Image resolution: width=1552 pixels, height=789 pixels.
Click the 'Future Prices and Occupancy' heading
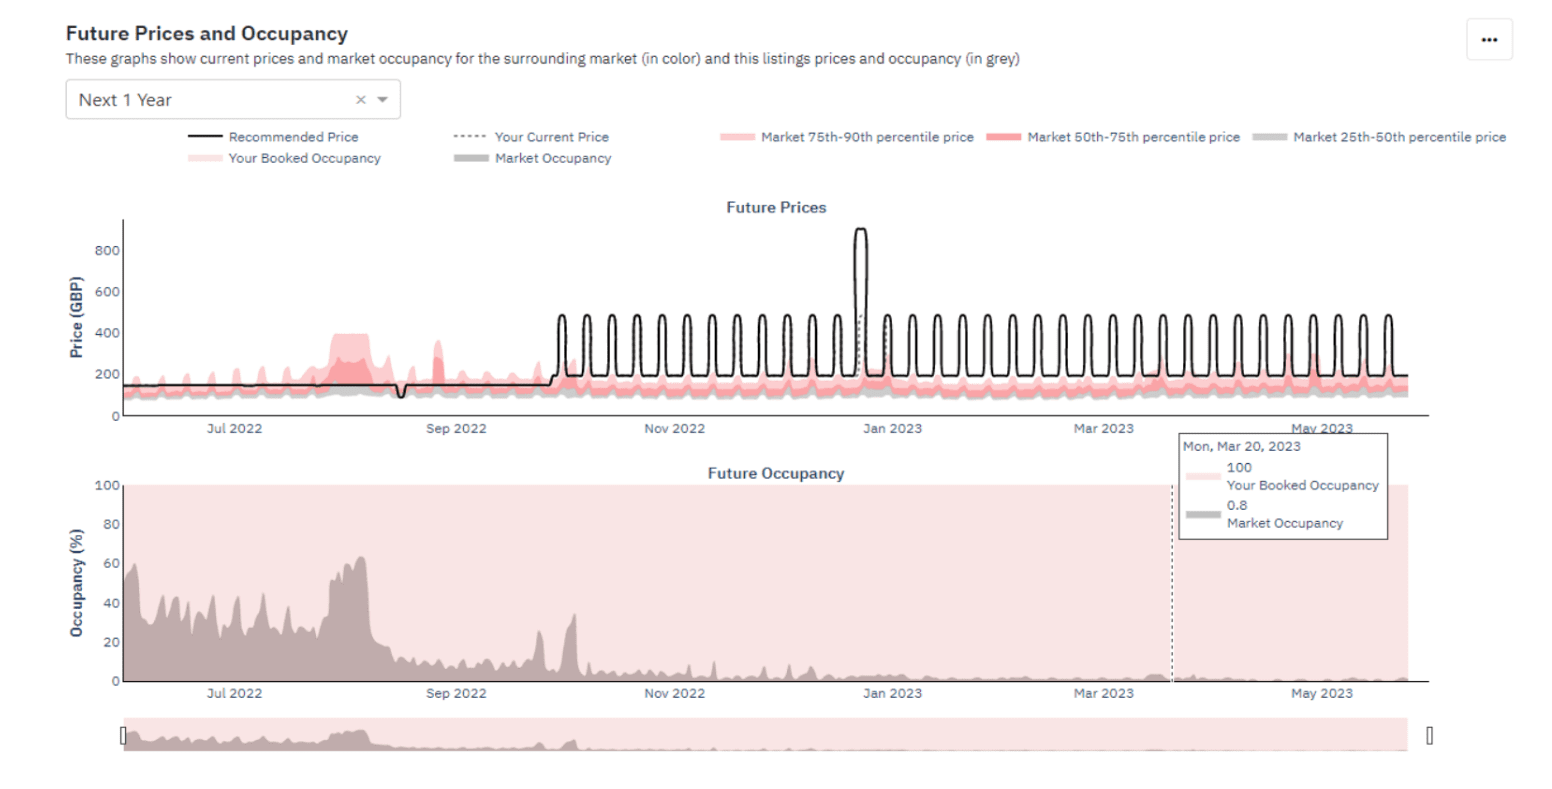point(207,34)
